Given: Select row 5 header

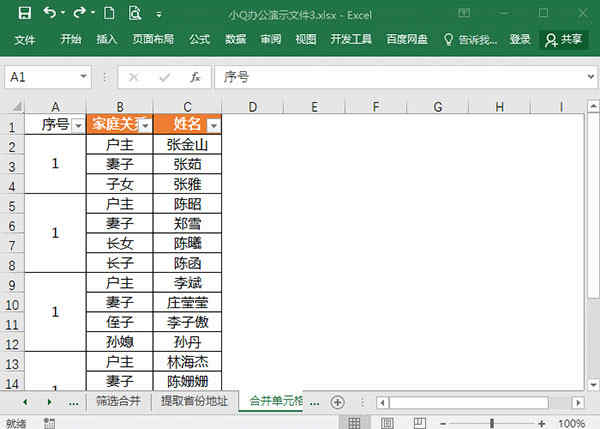Looking at the screenshot, I should tap(12, 206).
